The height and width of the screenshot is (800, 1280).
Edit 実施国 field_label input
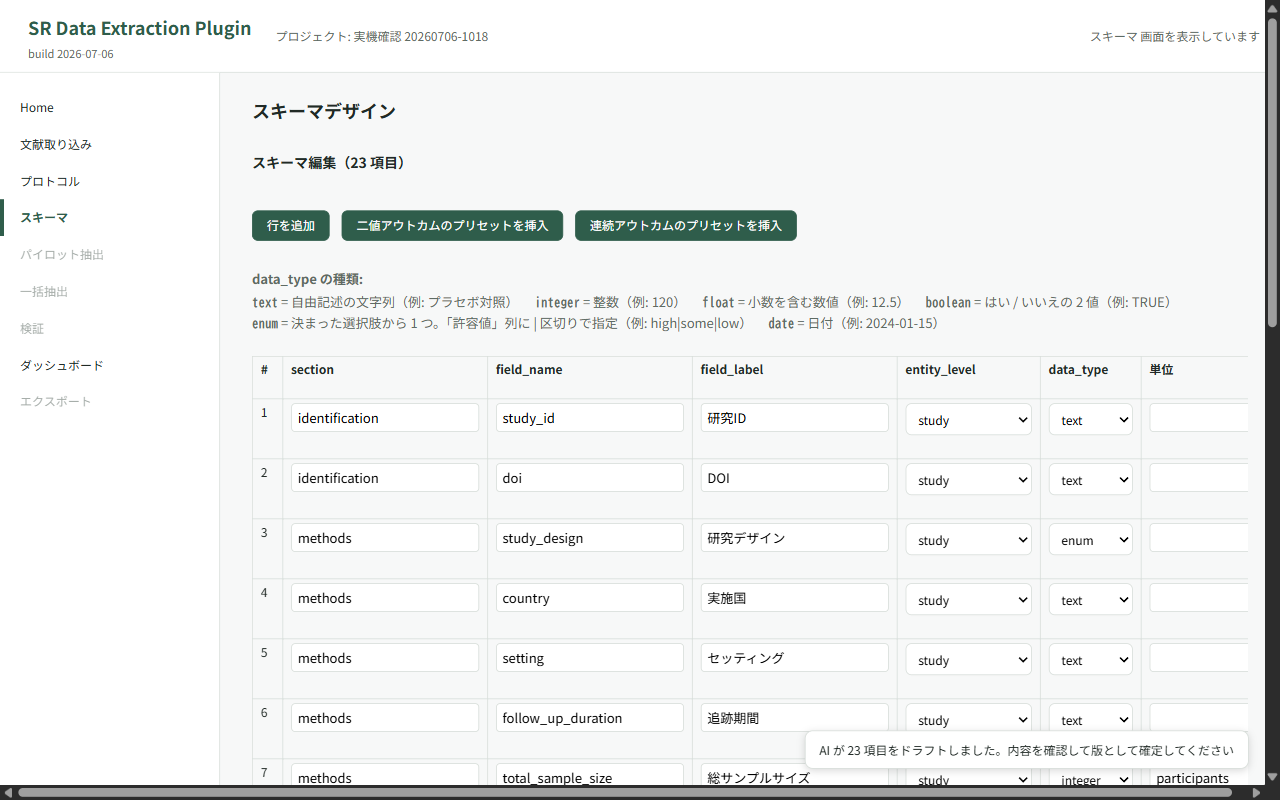(x=795, y=598)
